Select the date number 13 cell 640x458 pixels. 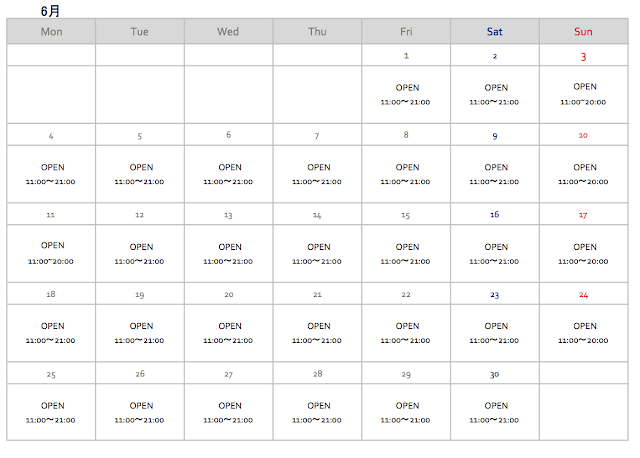[228, 215]
